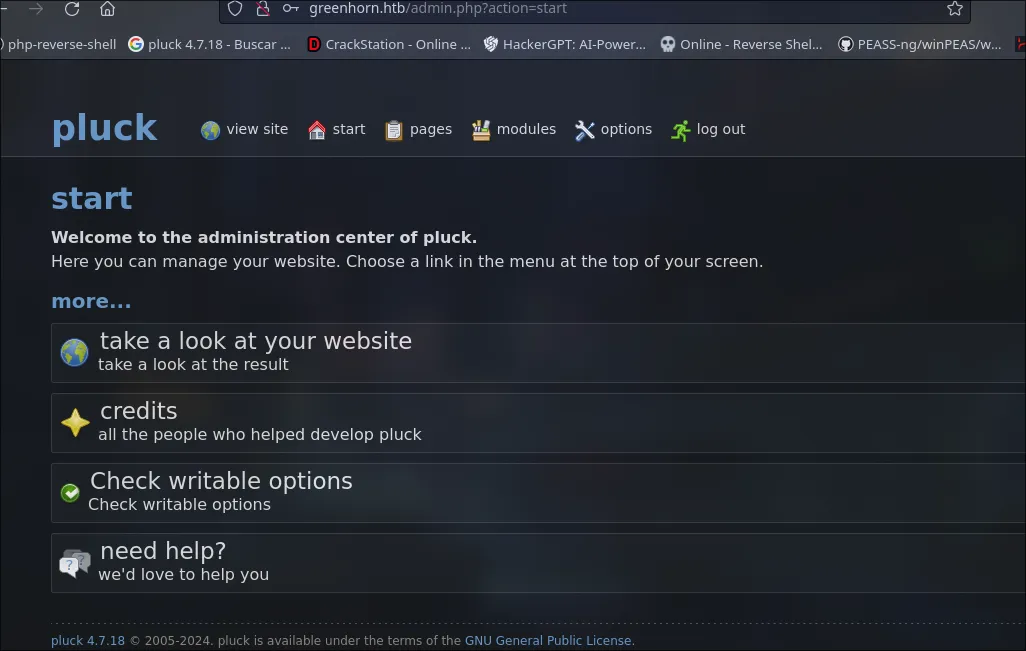Open the 'pluck 4.7.18 - Buscar' bookmark

click(209, 44)
